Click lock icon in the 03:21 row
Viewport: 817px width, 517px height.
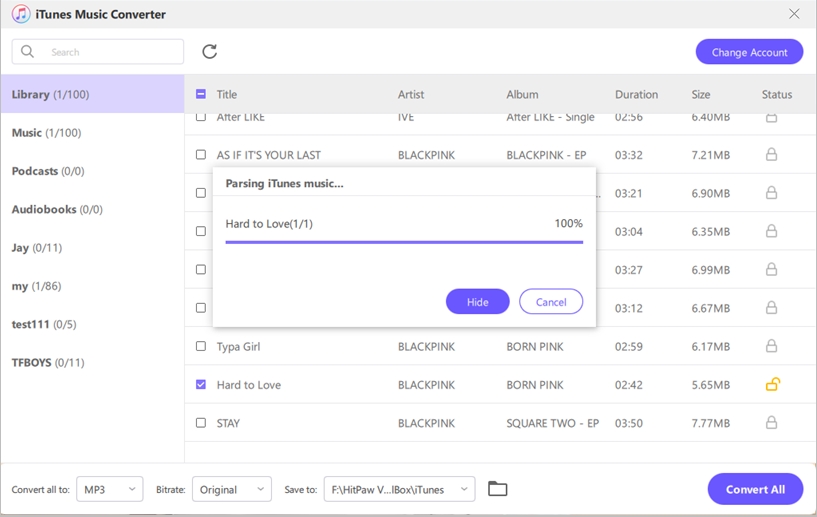(x=771, y=193)
